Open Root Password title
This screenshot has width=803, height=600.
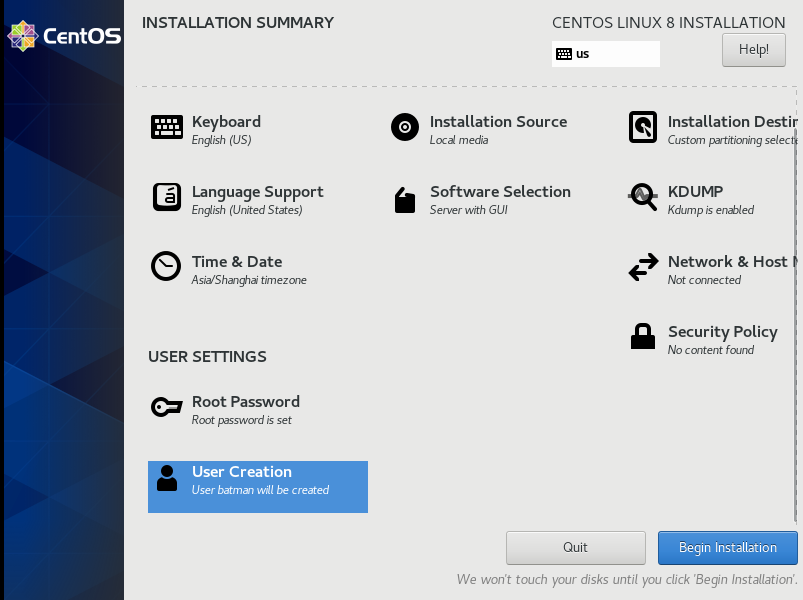[246, 402]
